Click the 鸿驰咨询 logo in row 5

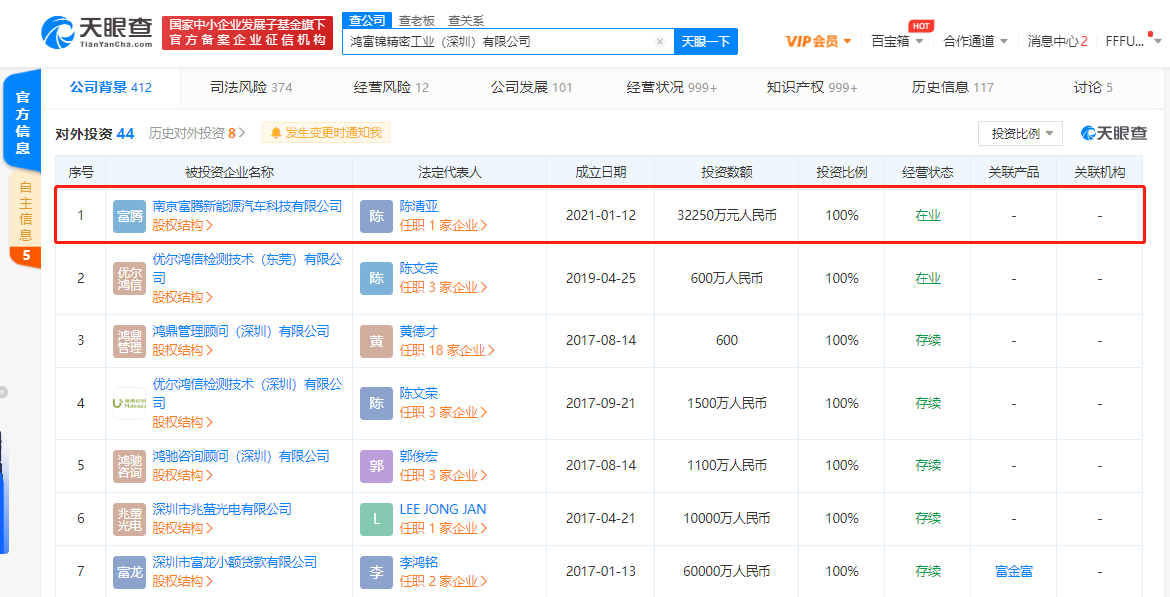(x=129, y=466)
